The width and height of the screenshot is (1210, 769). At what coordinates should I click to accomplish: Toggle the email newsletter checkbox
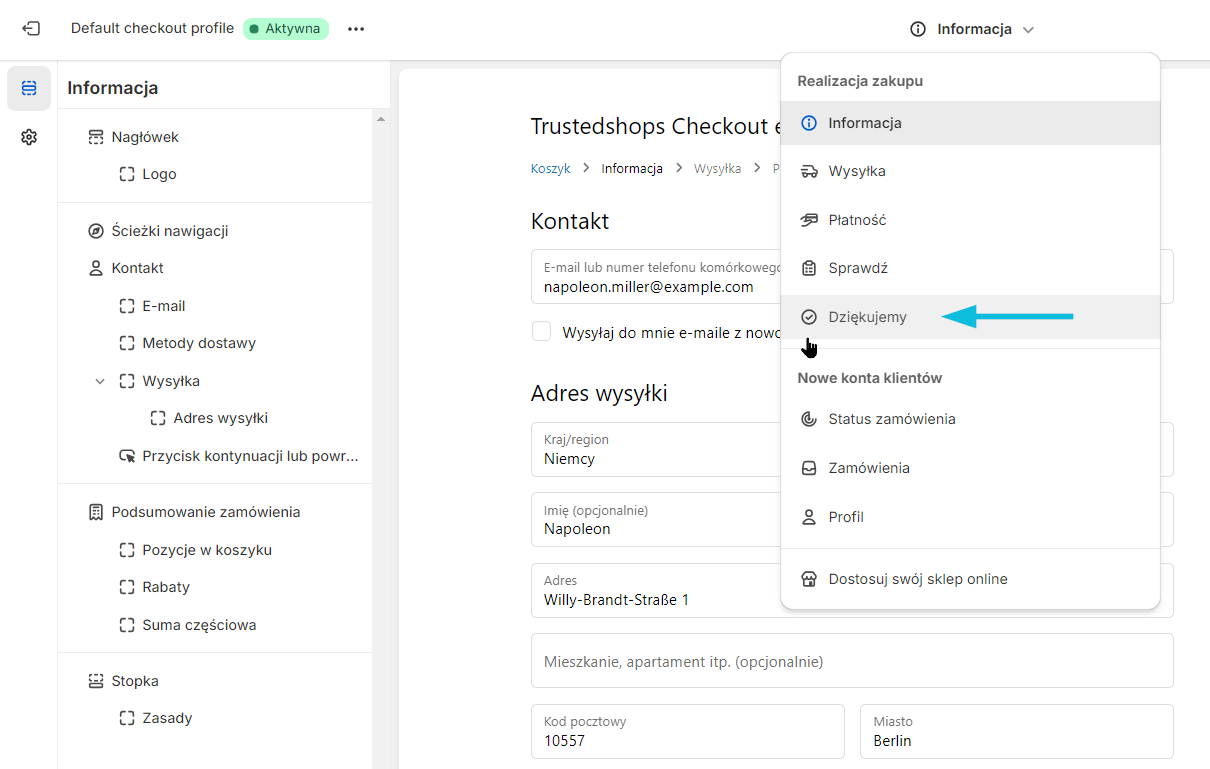coord(541,332)
